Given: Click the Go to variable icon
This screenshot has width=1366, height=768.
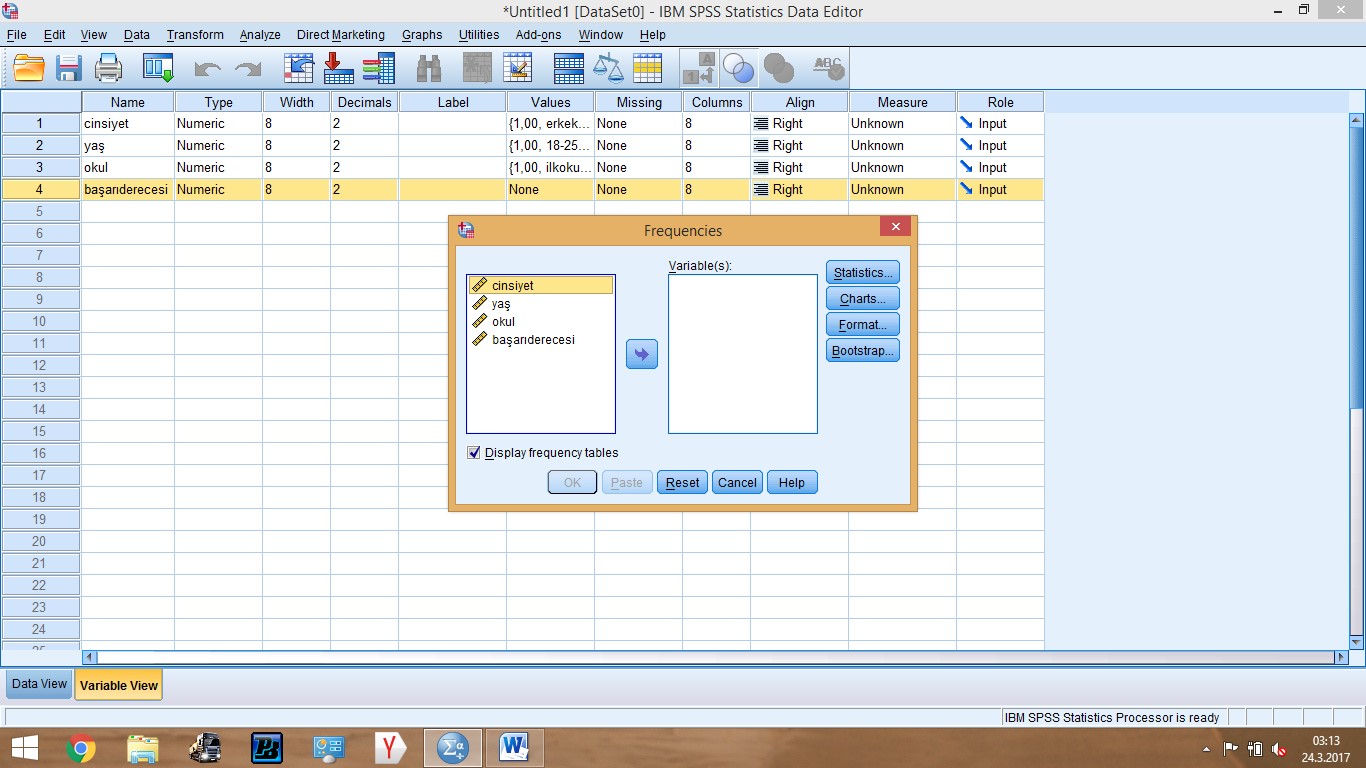Looking at the screenshot, I should point(338,68).
